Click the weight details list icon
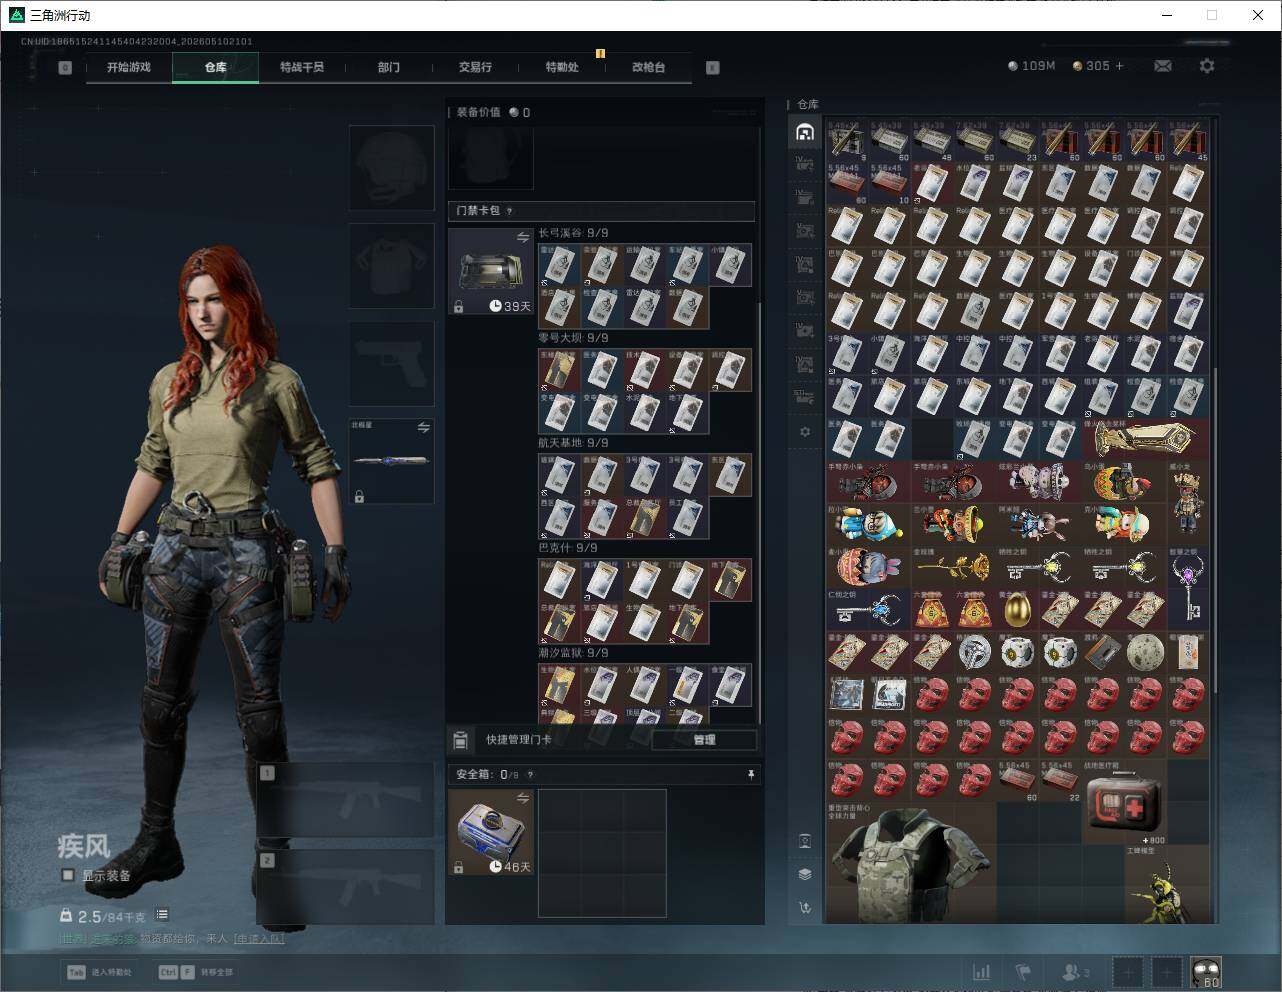 click(162, 914)
